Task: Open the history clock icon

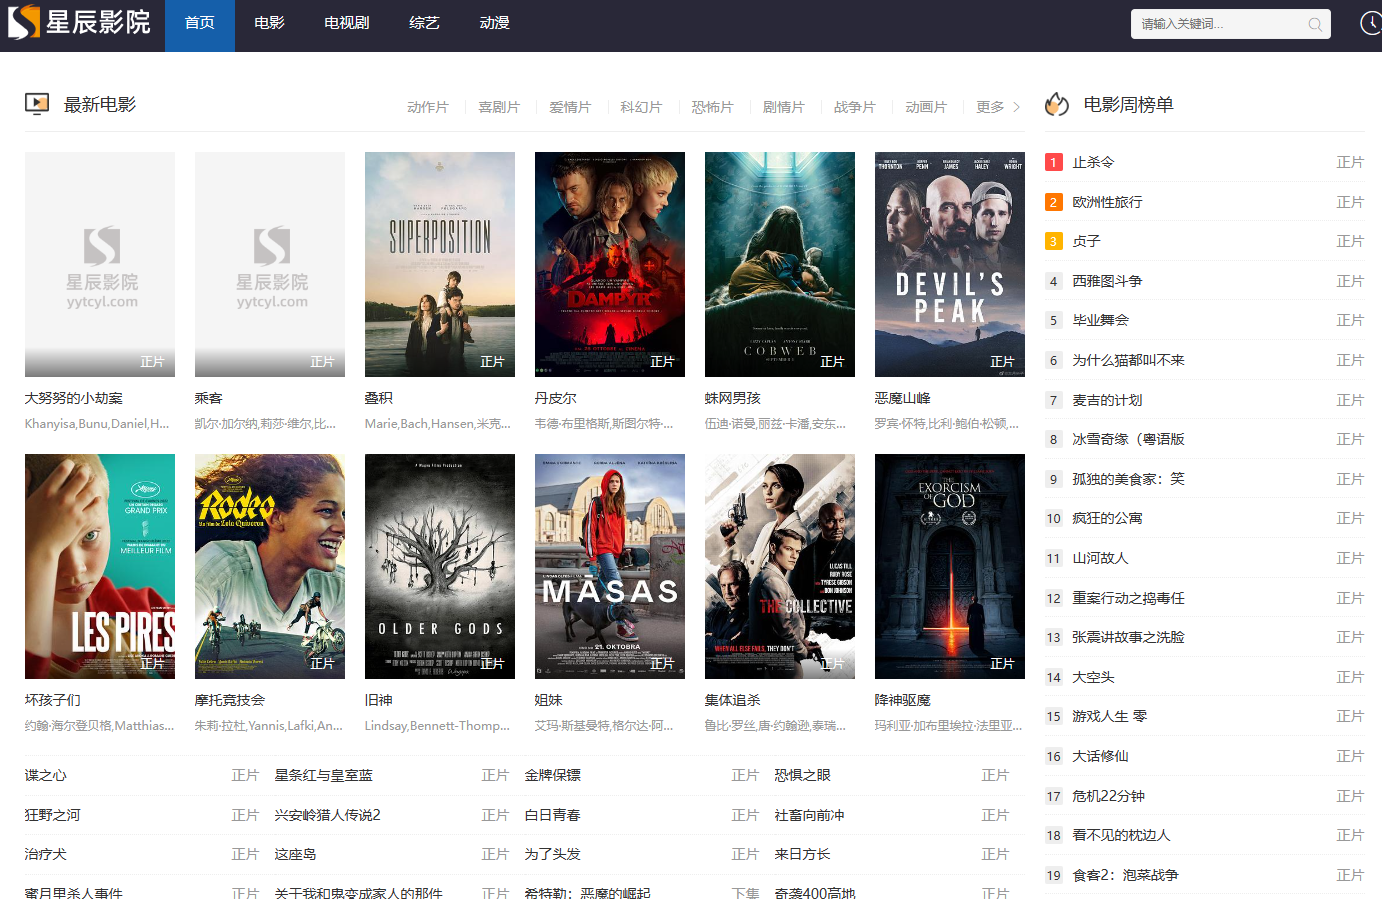Action: tap(1371, 23)
